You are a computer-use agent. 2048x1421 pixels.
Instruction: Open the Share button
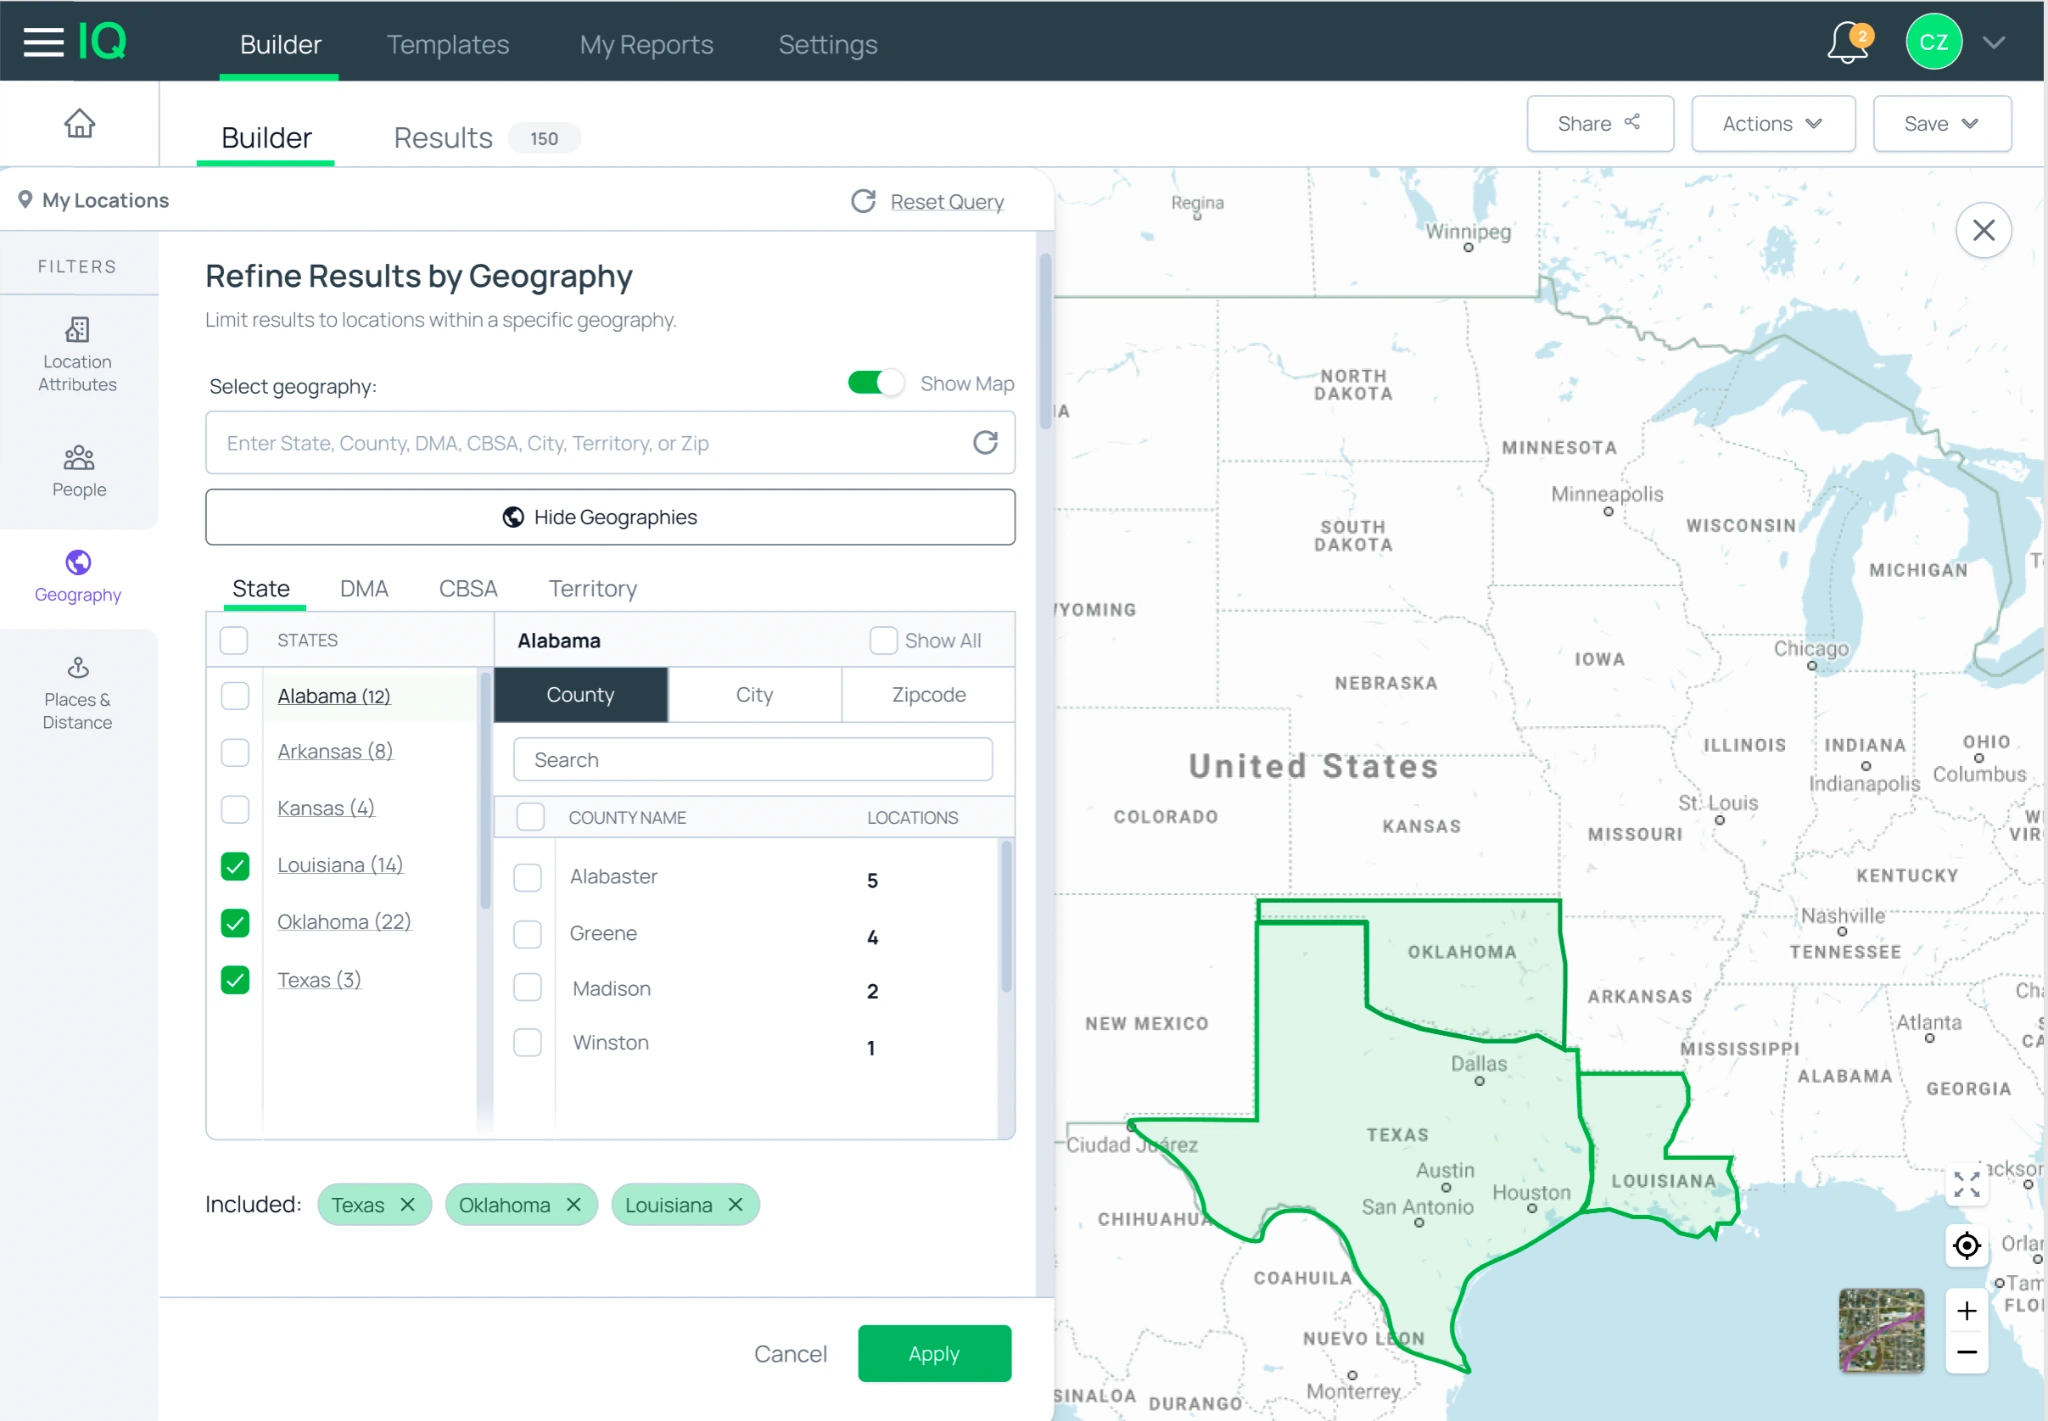[x=1600, y=124]
